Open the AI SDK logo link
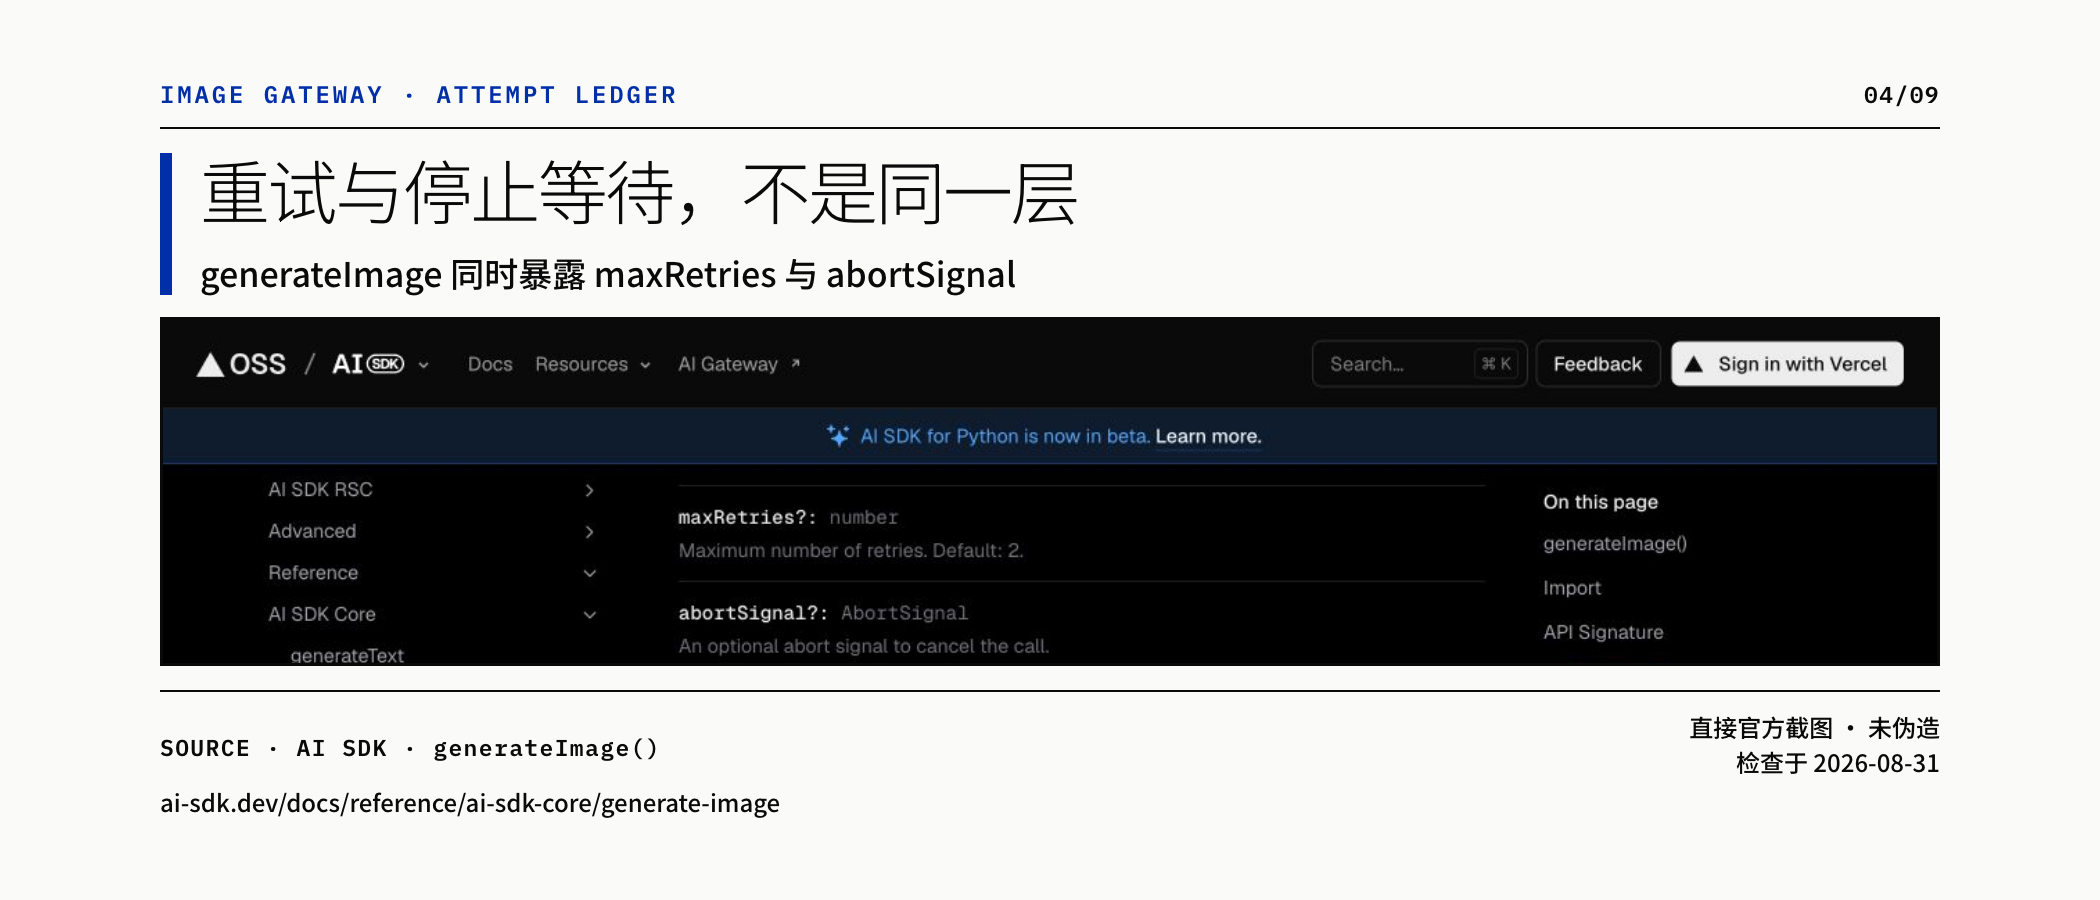The image size is (2100, 900). [368, 364]
